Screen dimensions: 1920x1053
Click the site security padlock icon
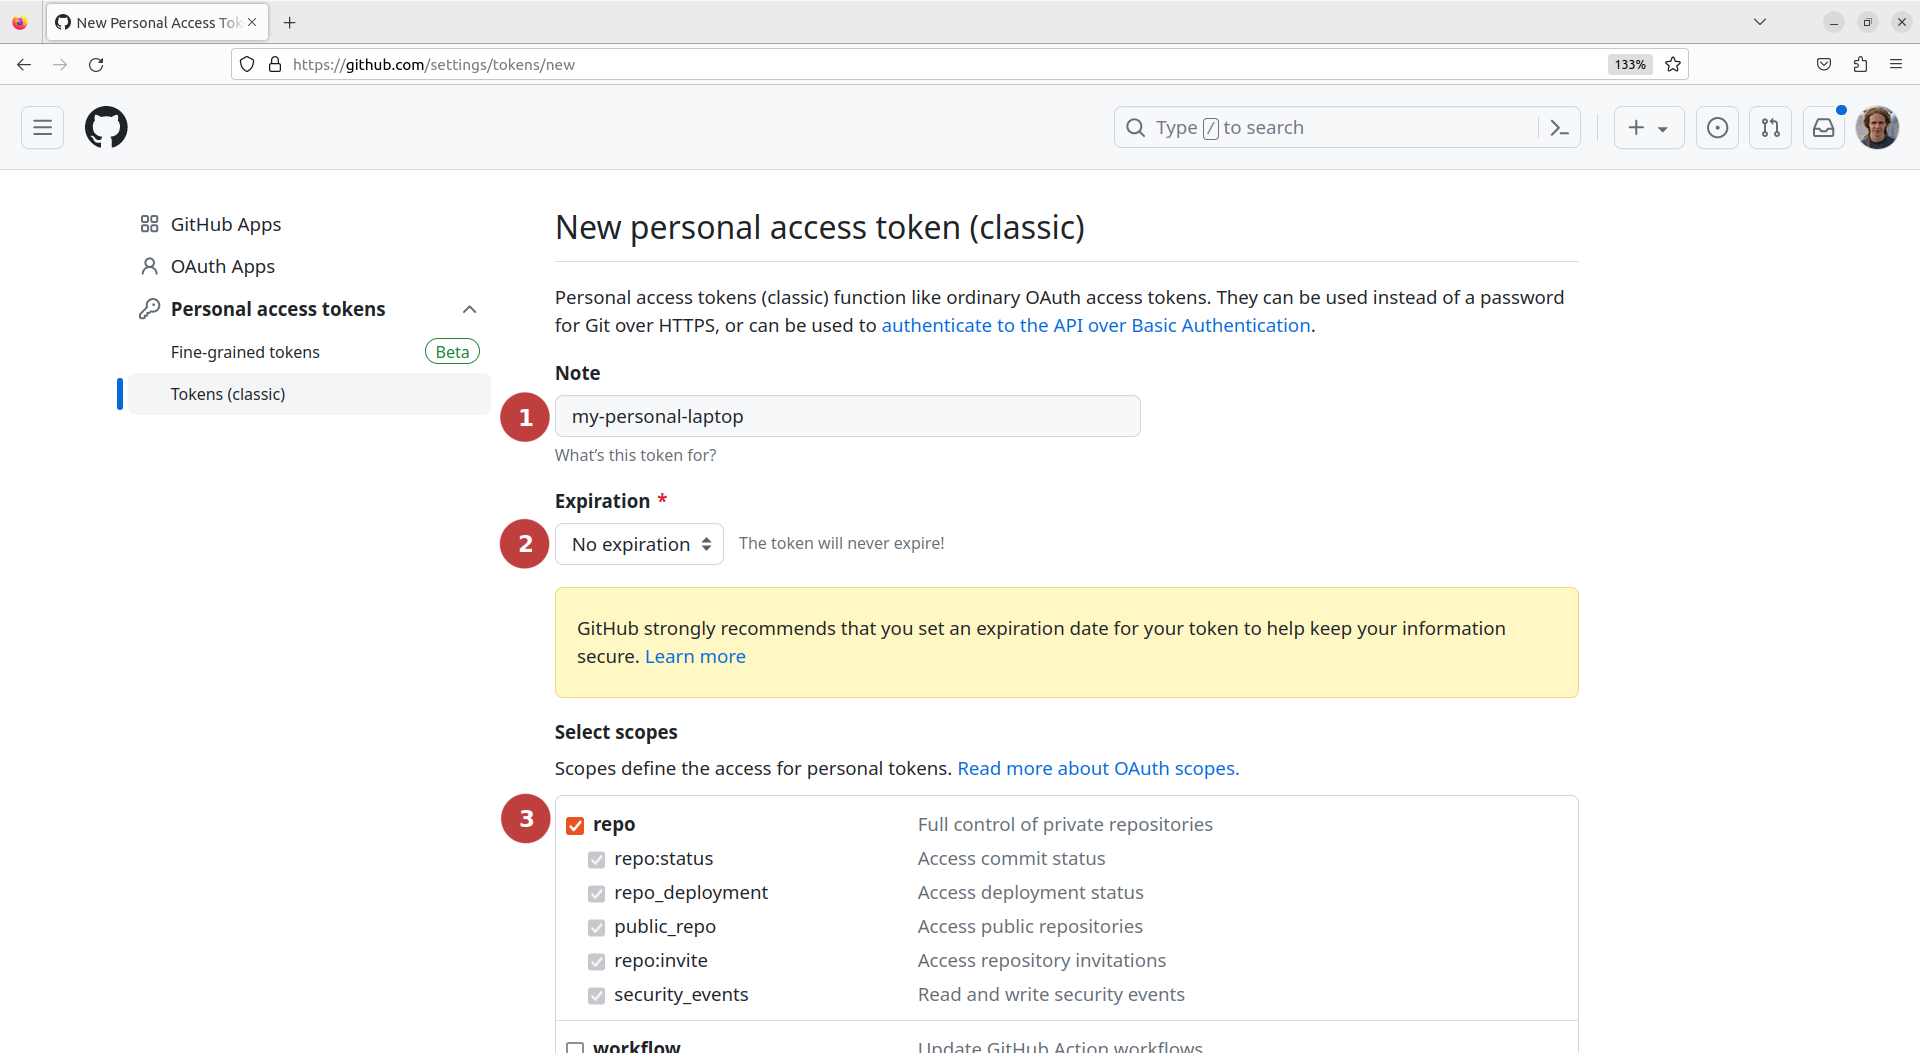click(x=275, y=64)
